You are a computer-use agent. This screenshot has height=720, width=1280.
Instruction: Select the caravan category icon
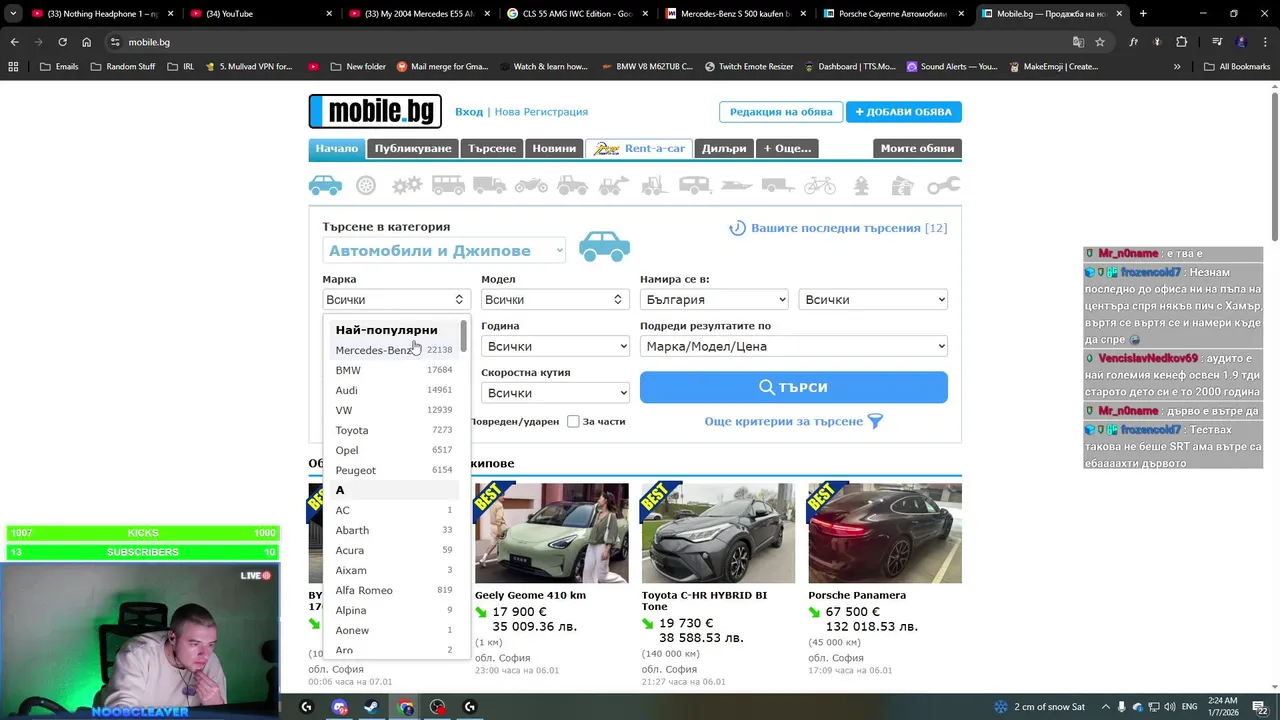695,185
